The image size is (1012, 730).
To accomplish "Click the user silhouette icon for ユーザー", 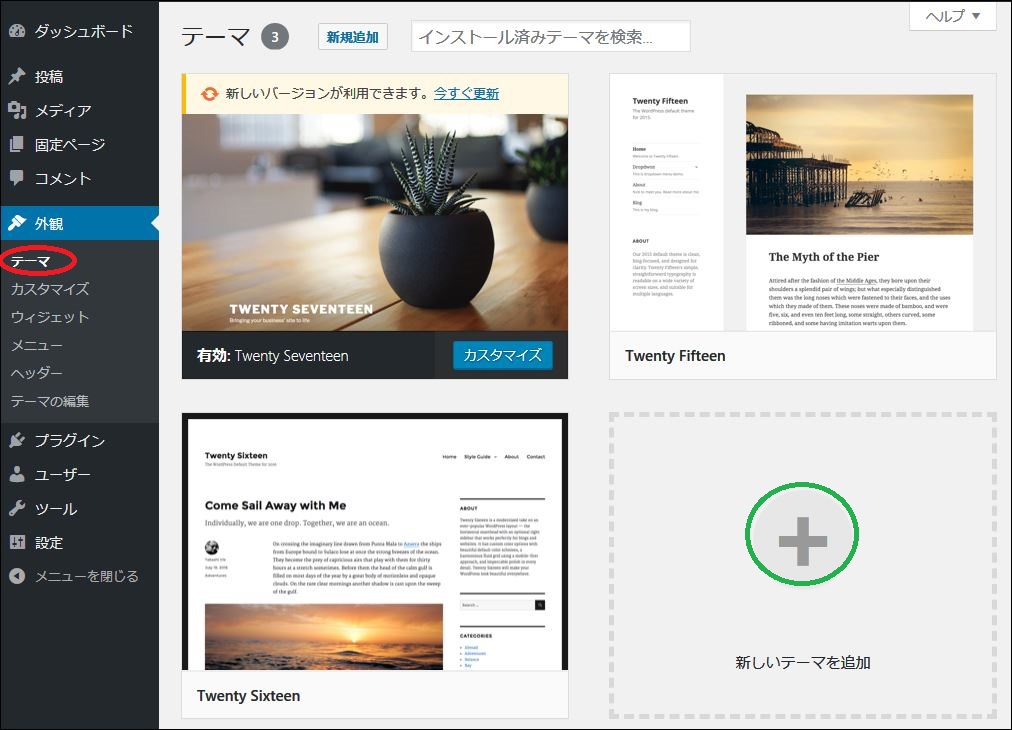I will [17, 474].
